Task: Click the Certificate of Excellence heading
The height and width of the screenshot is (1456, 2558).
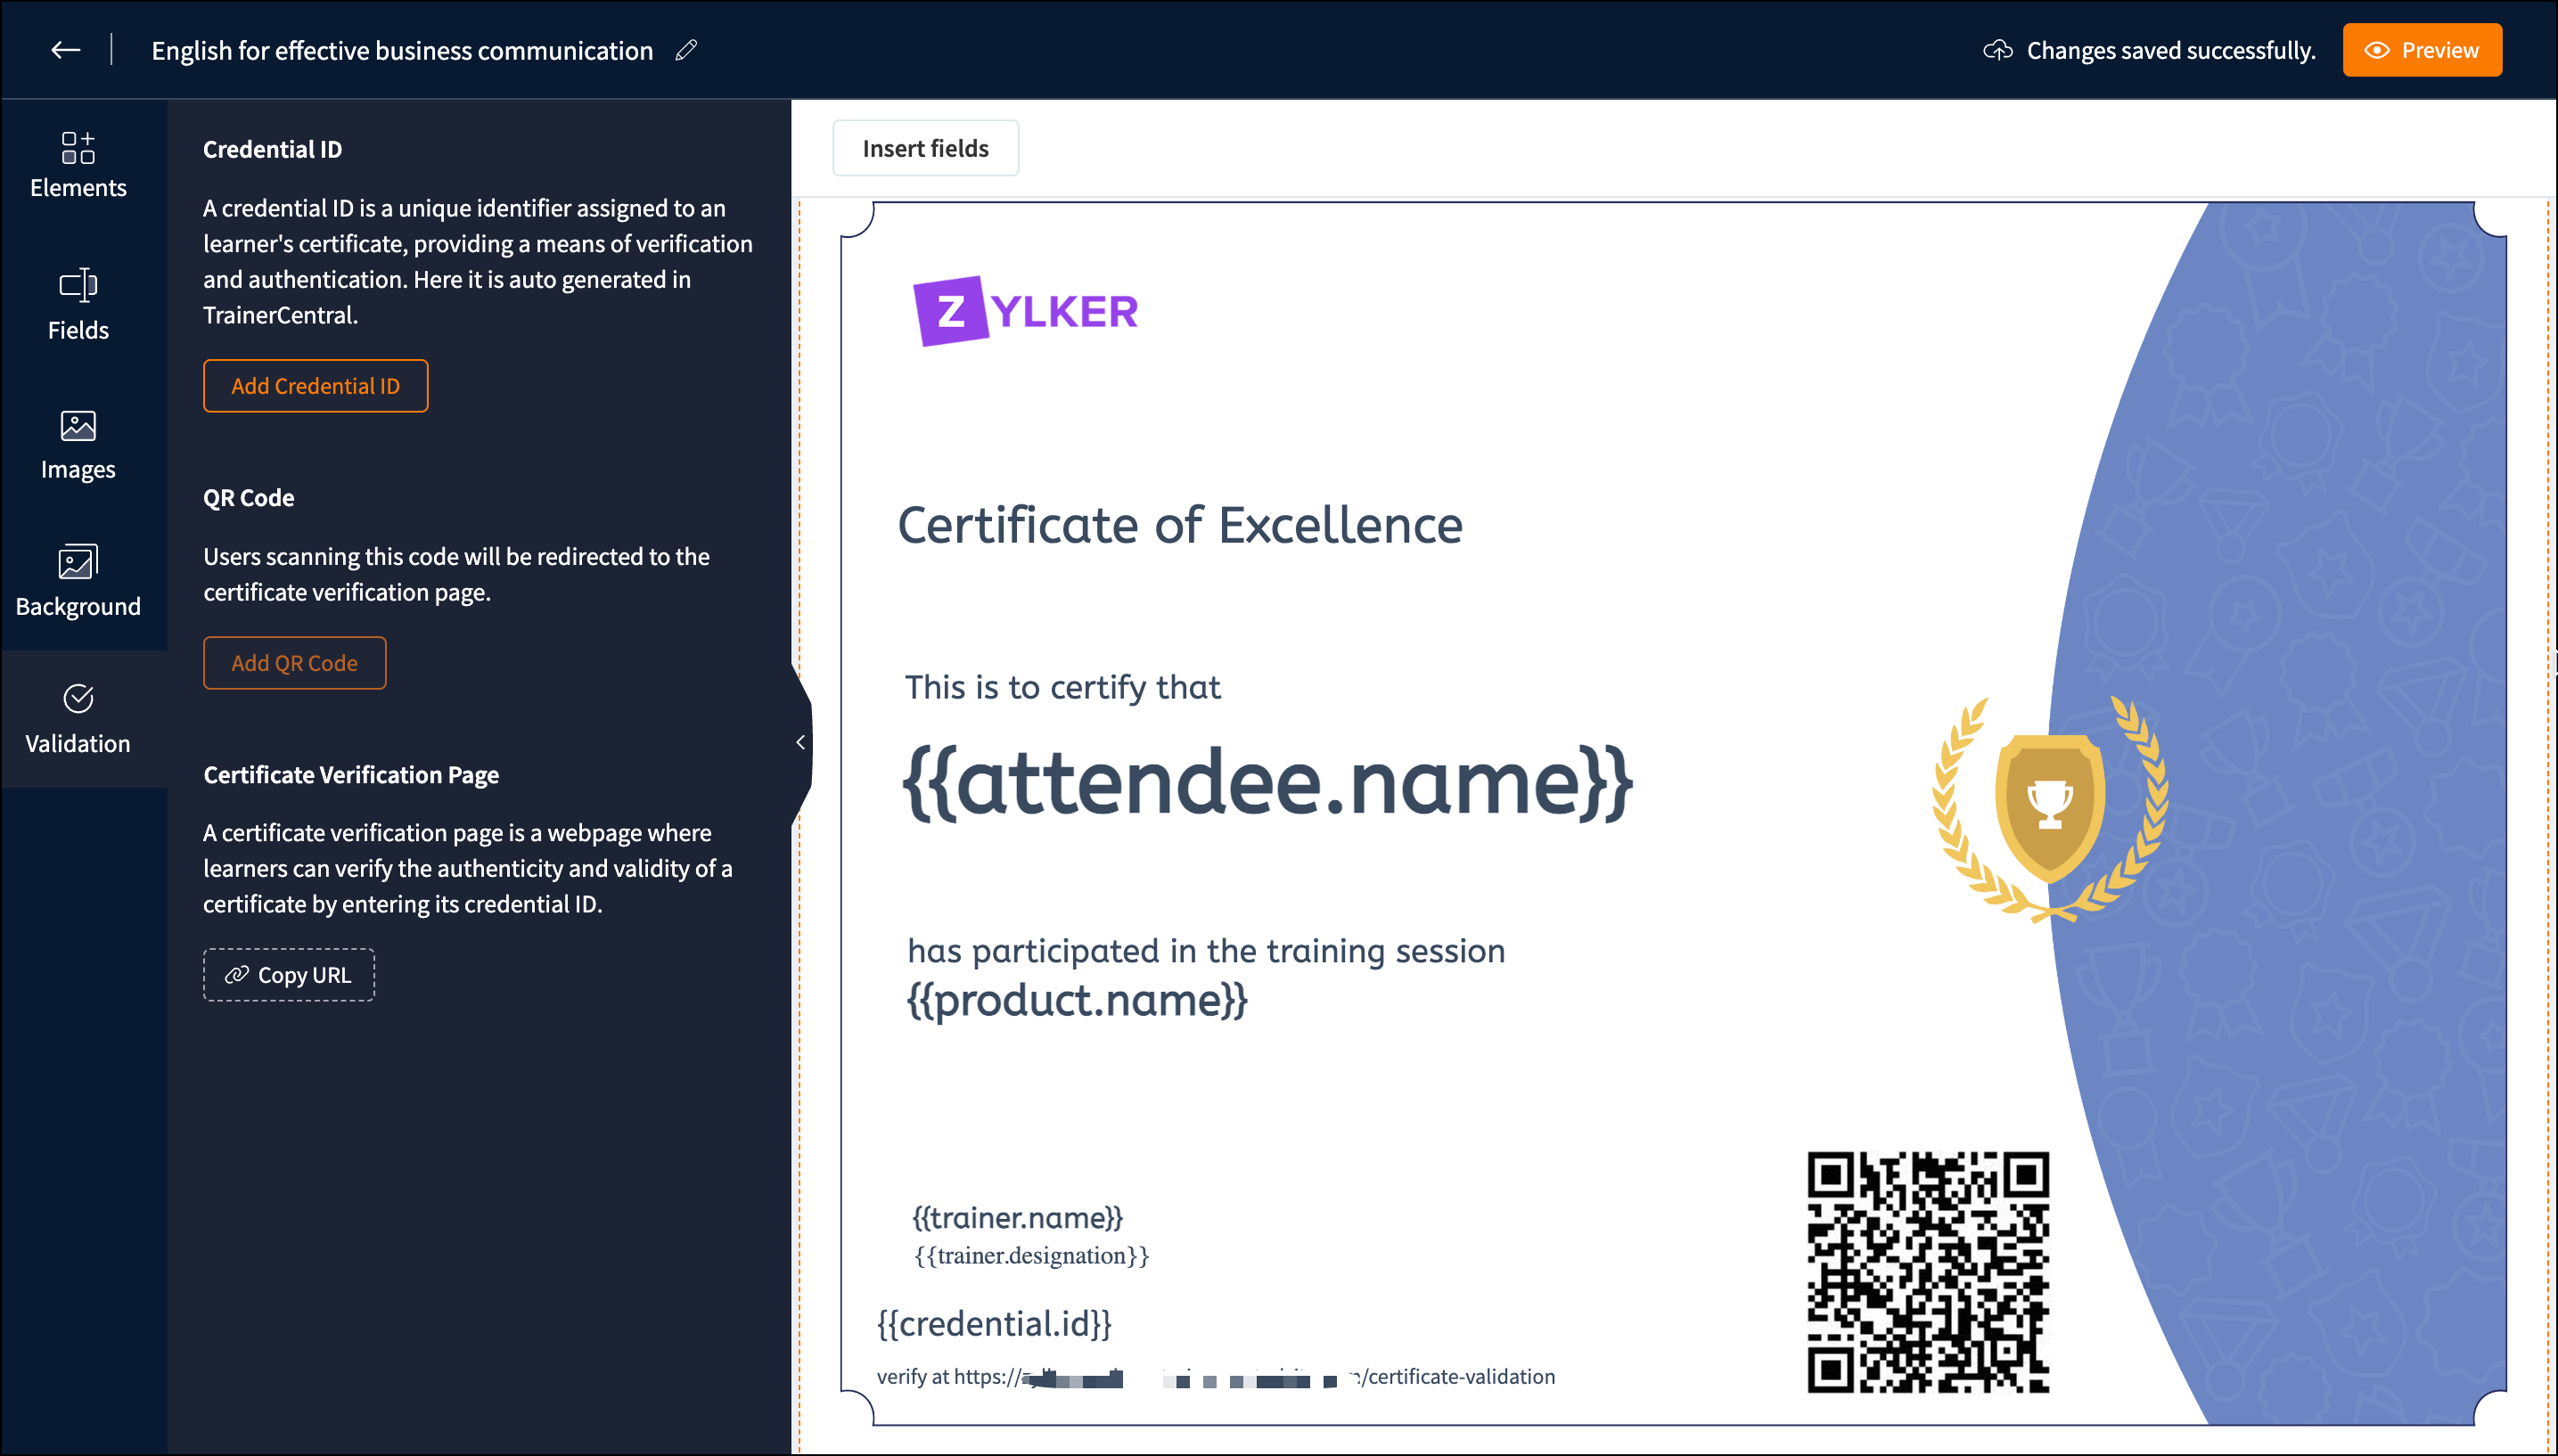Action: tap(1179, 526)
